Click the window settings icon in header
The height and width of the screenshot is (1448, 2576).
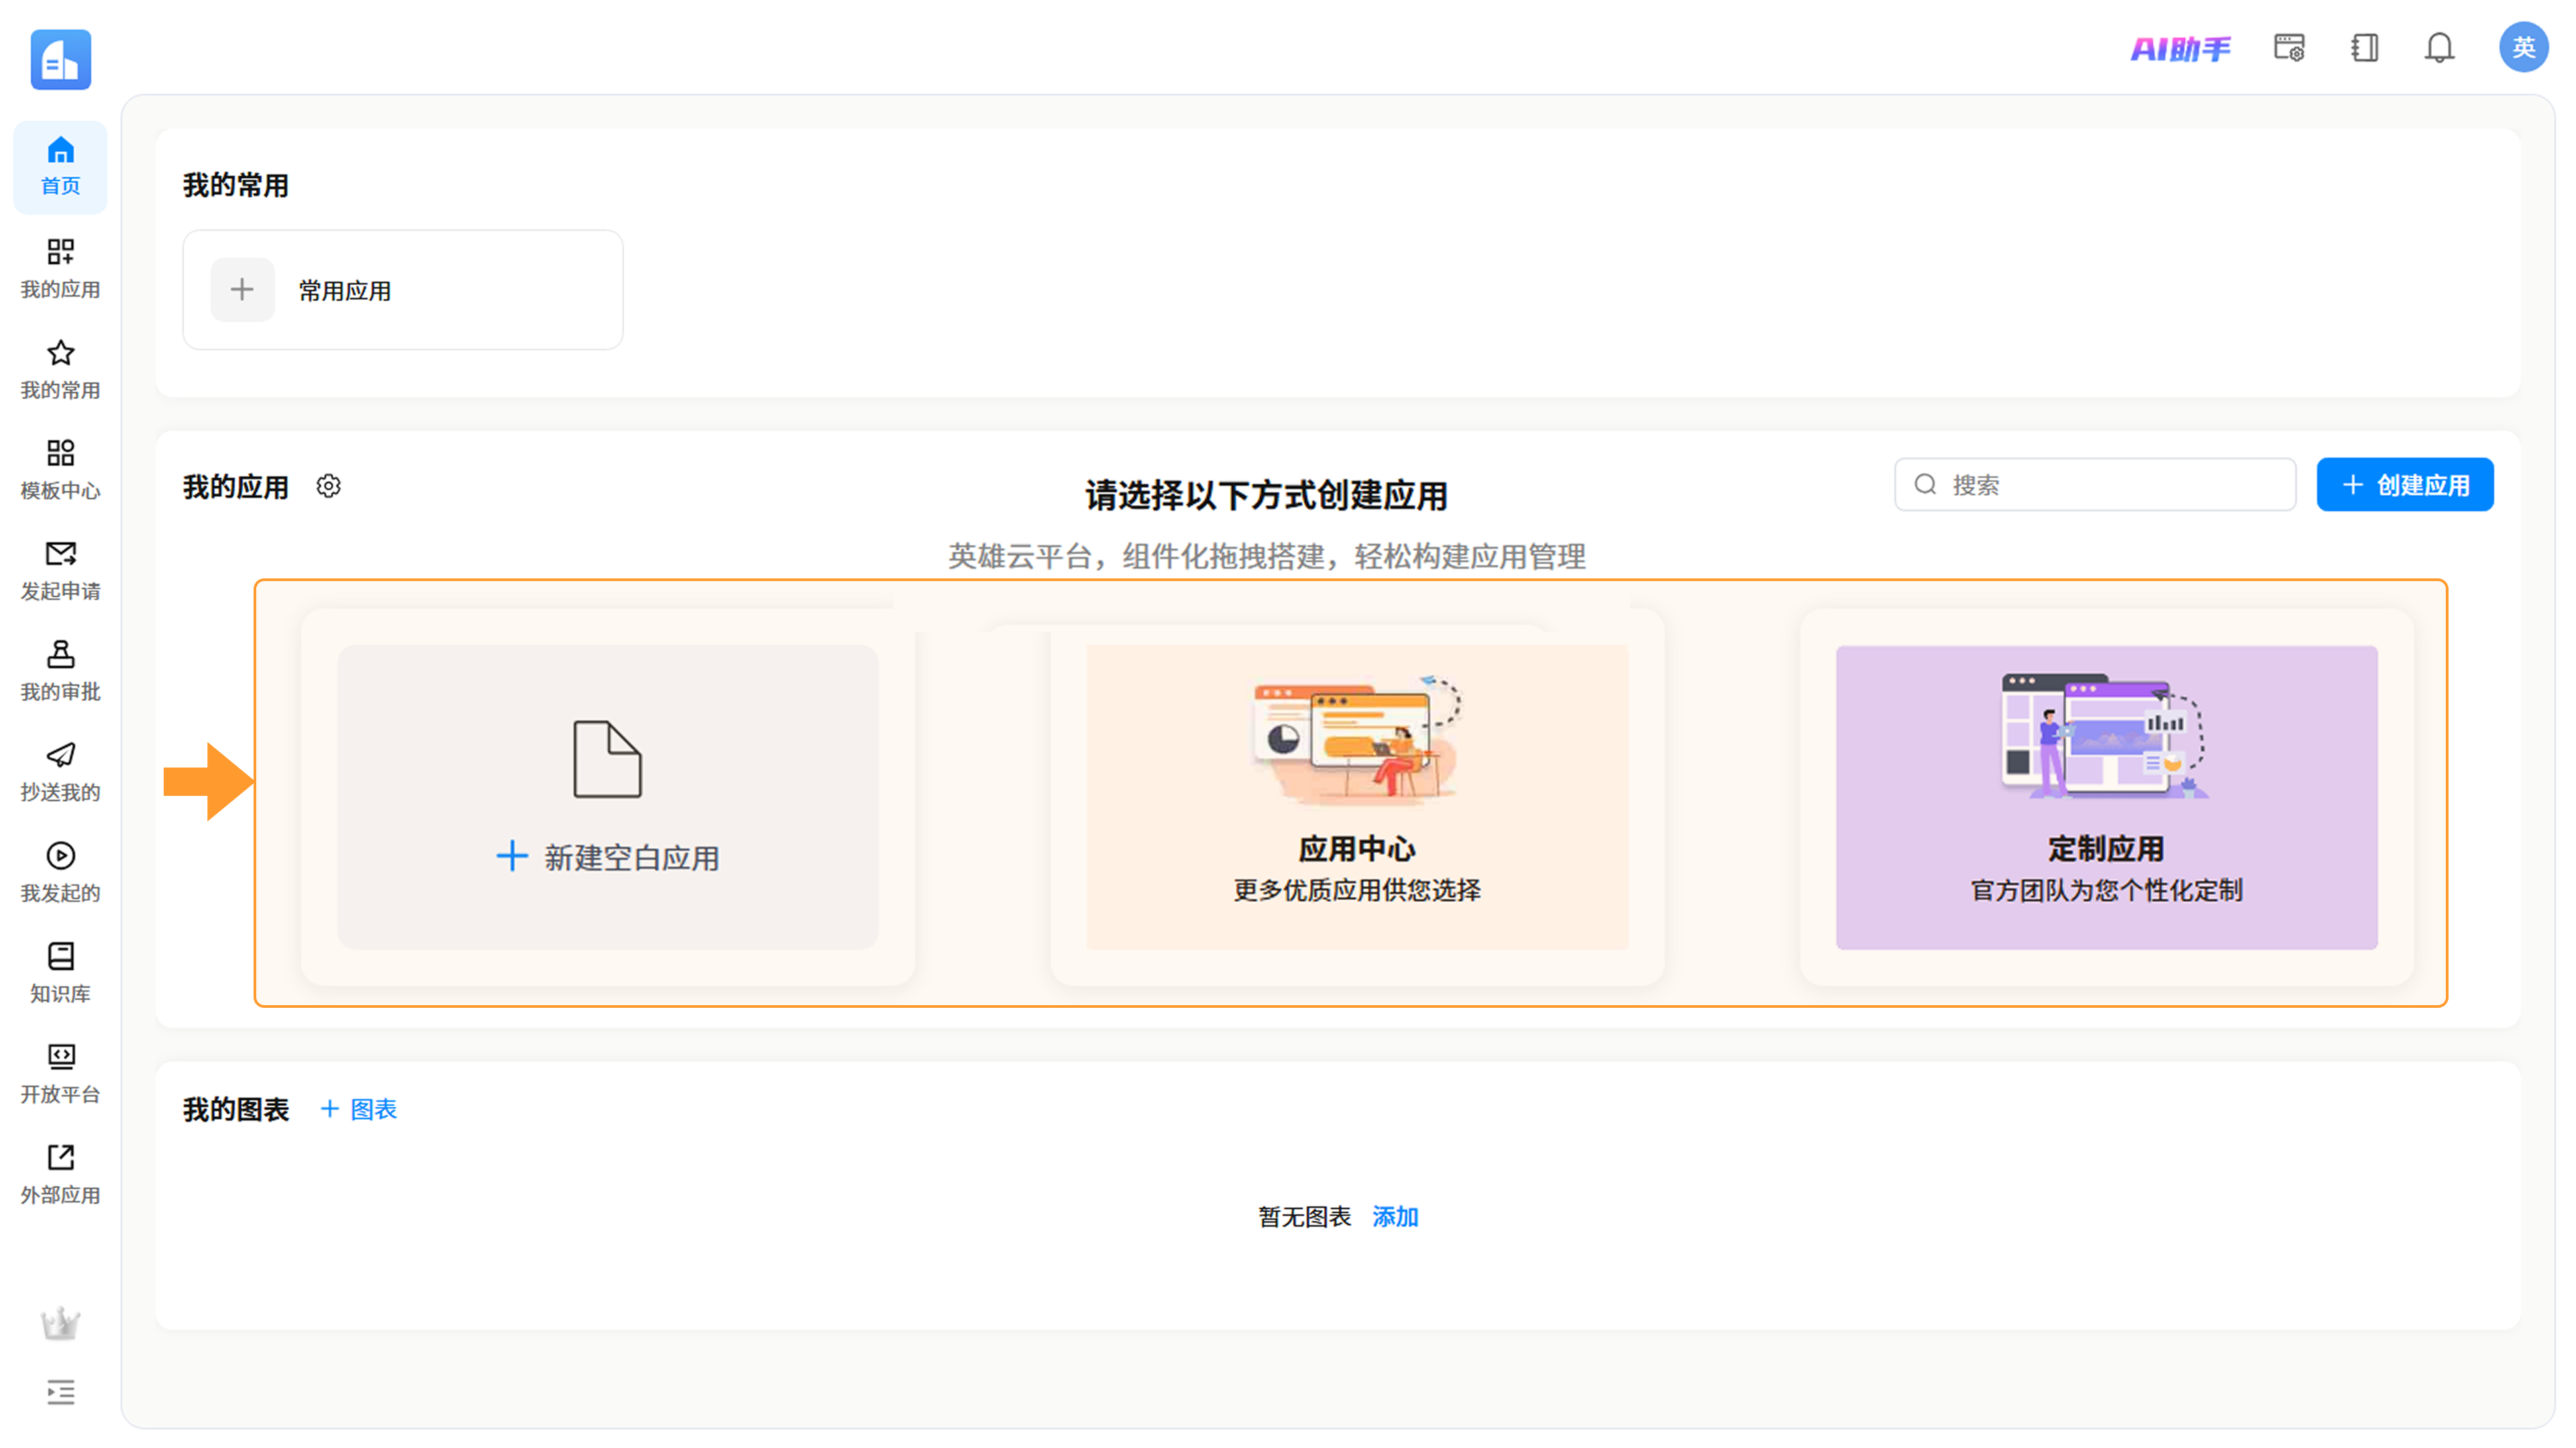click(2289, 48)
